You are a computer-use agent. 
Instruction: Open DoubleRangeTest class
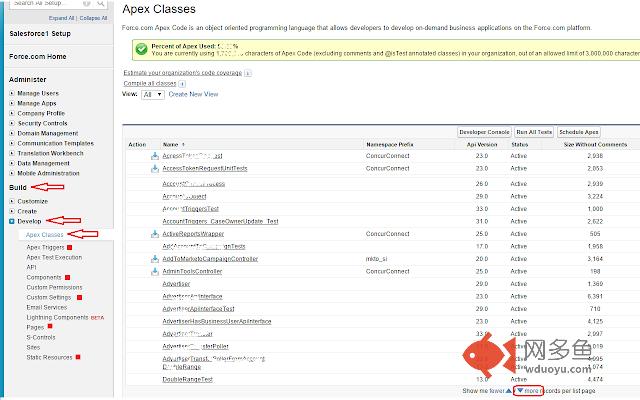pos(188,379)
